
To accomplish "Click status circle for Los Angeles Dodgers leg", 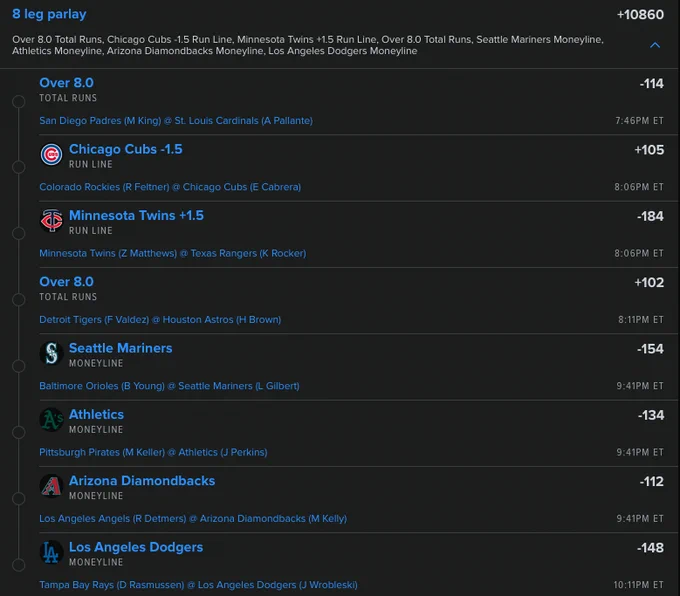I will coord(18,565).
